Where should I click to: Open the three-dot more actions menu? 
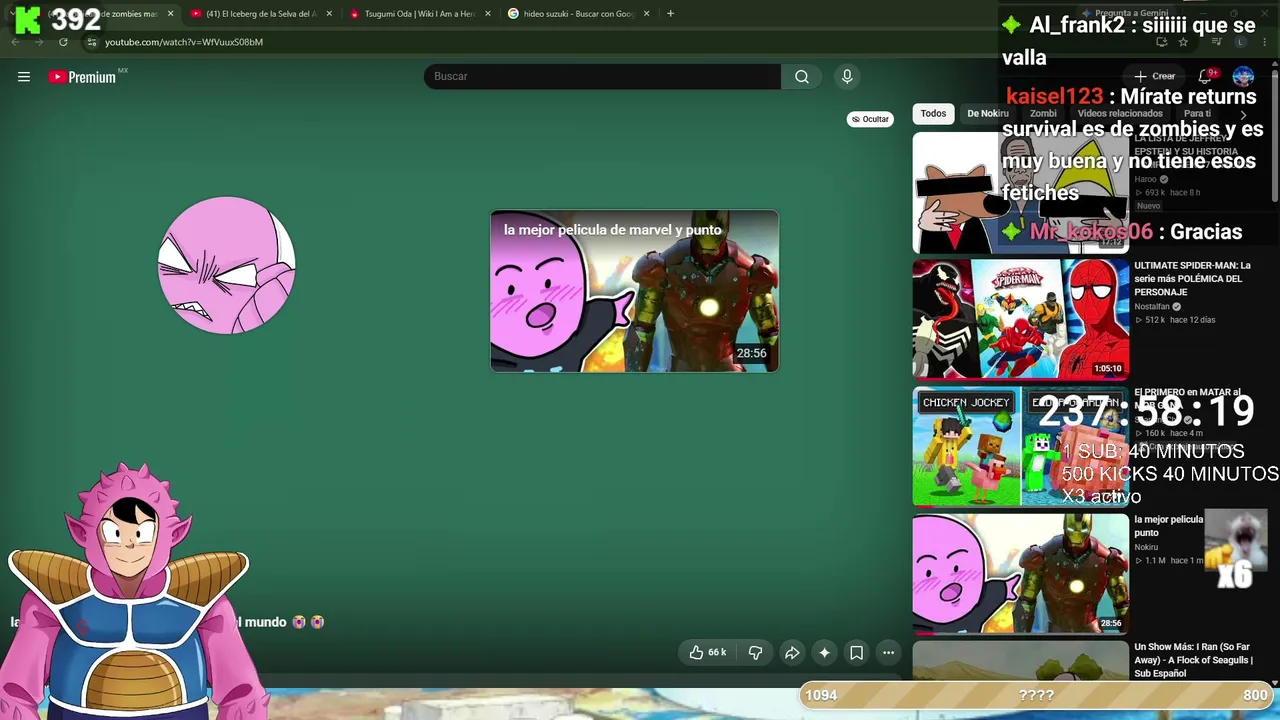(x=888, y=653)
